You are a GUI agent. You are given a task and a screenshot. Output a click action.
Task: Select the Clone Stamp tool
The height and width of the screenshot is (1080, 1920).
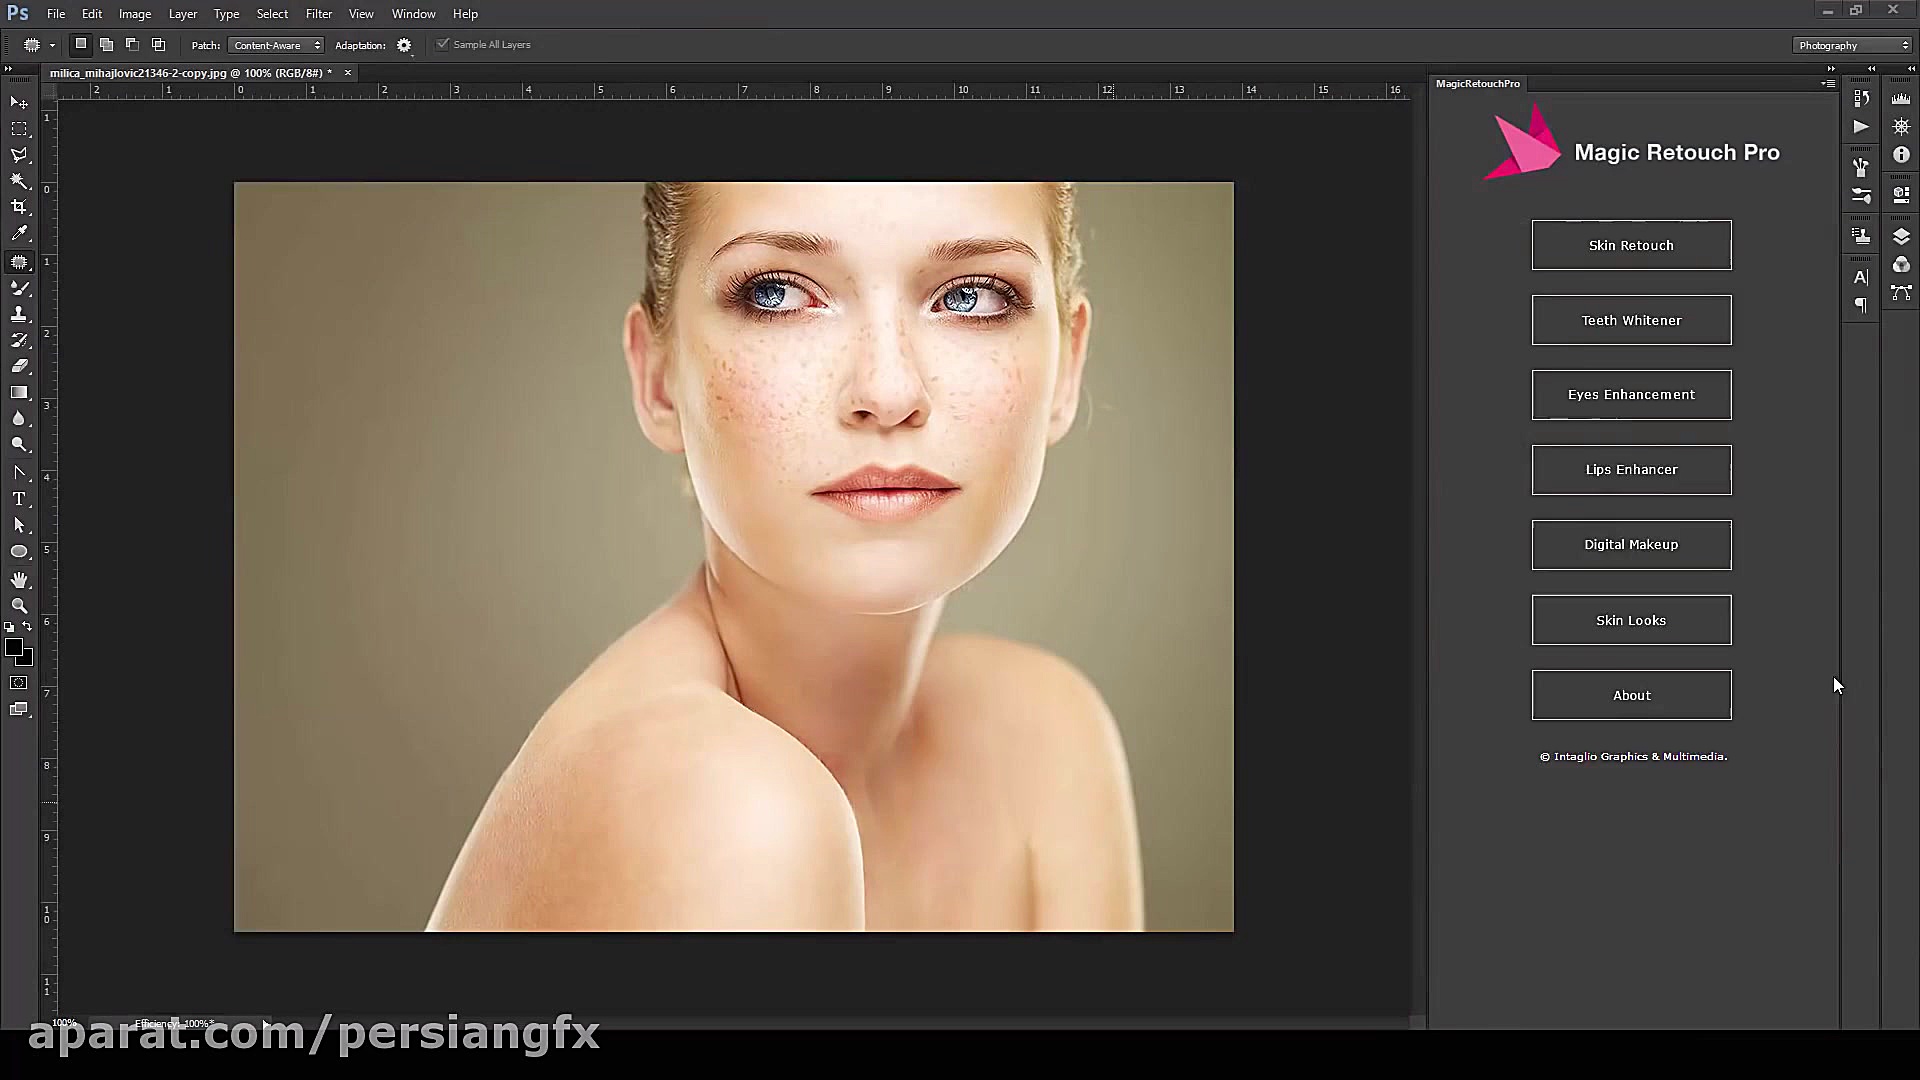point(19,314)
